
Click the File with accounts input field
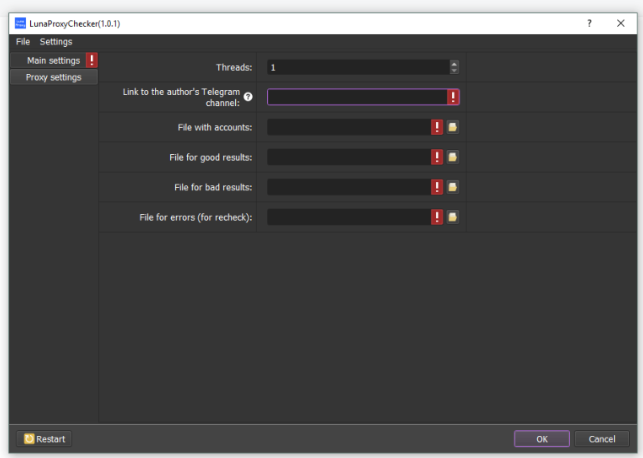(x=349, y=127)
